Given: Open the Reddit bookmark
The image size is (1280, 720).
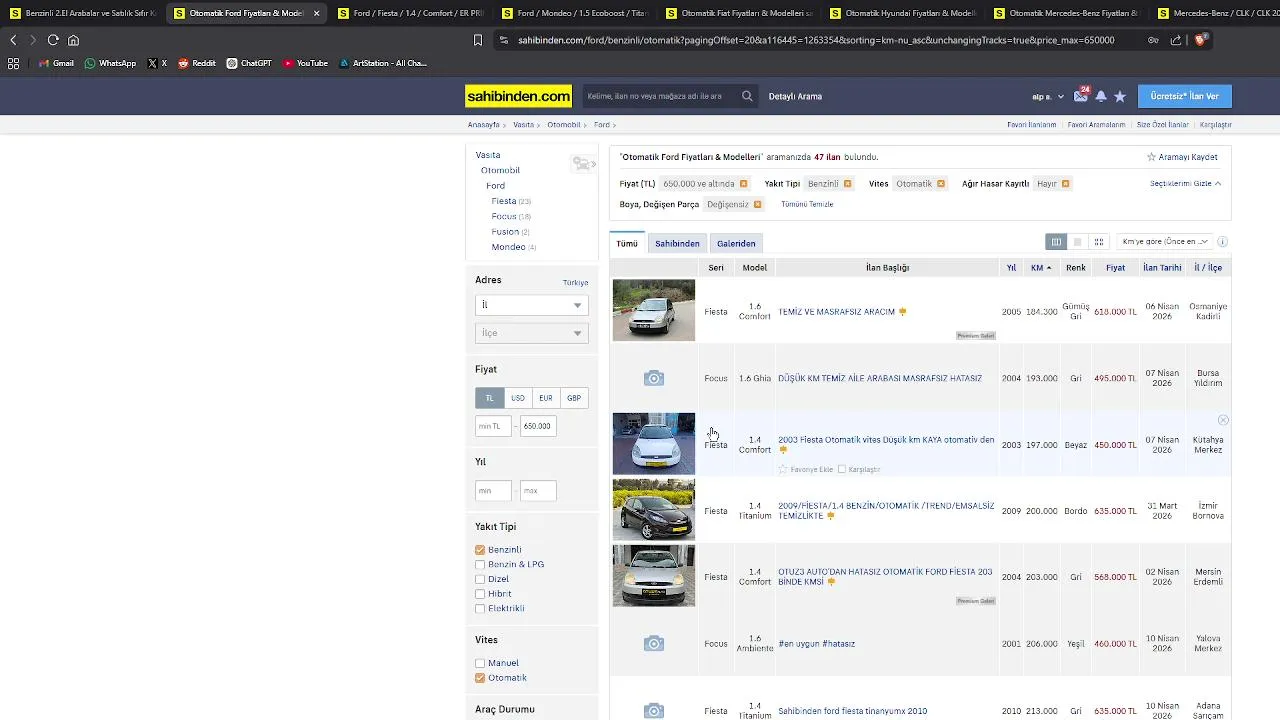Looking at the screenshot, I should 197,63.
